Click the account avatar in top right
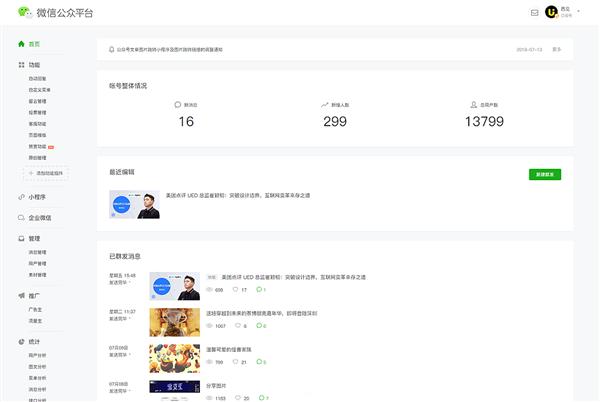Viewport: 600px width, 402px height. coord(551,12)
